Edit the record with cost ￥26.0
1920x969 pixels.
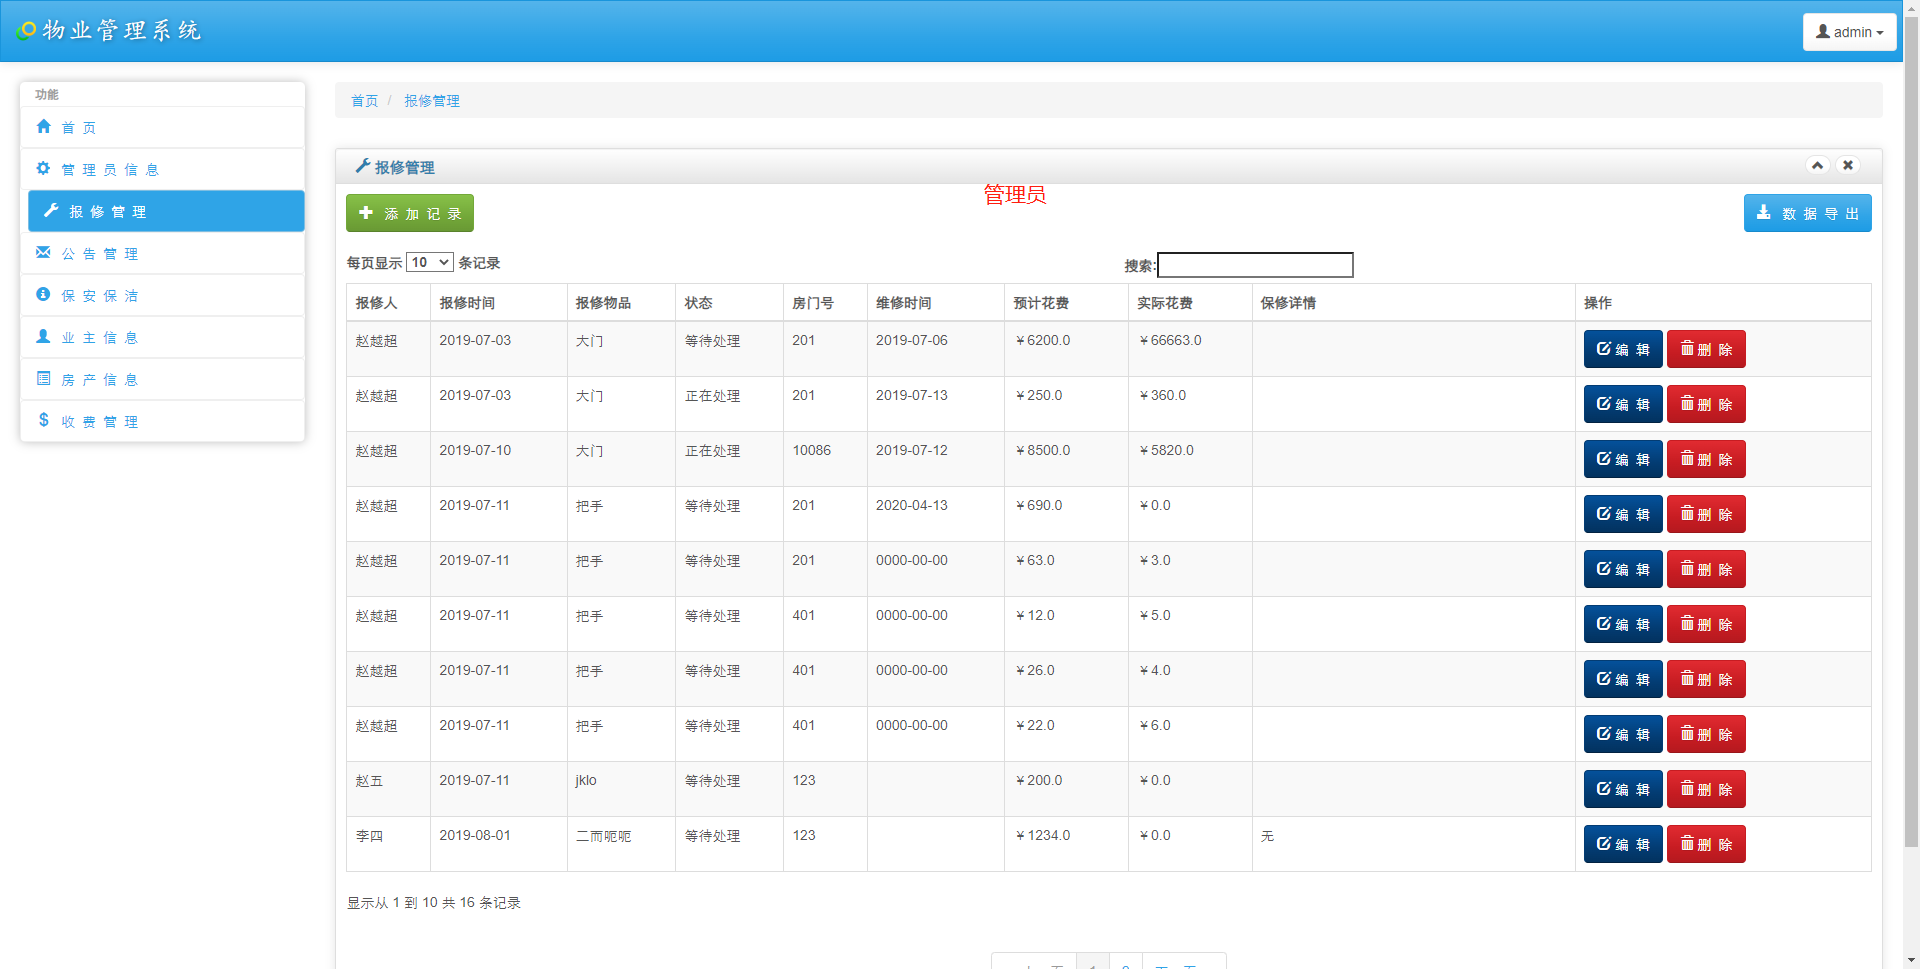pos(1623,679)
